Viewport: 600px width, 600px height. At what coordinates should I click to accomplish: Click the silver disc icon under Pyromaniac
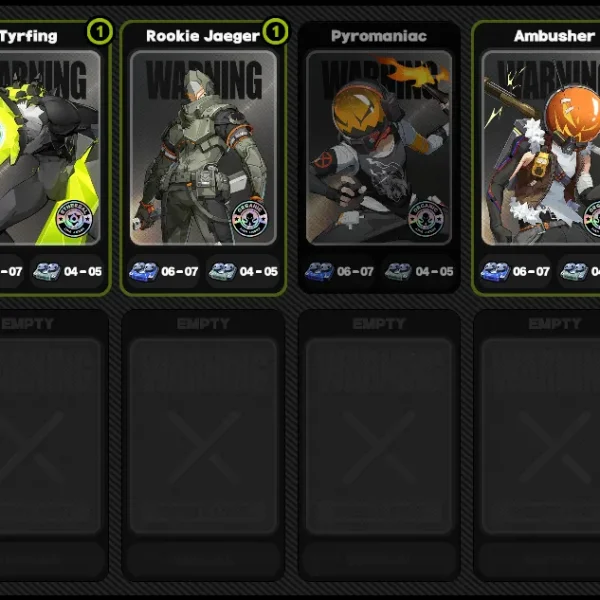(399, 272)
